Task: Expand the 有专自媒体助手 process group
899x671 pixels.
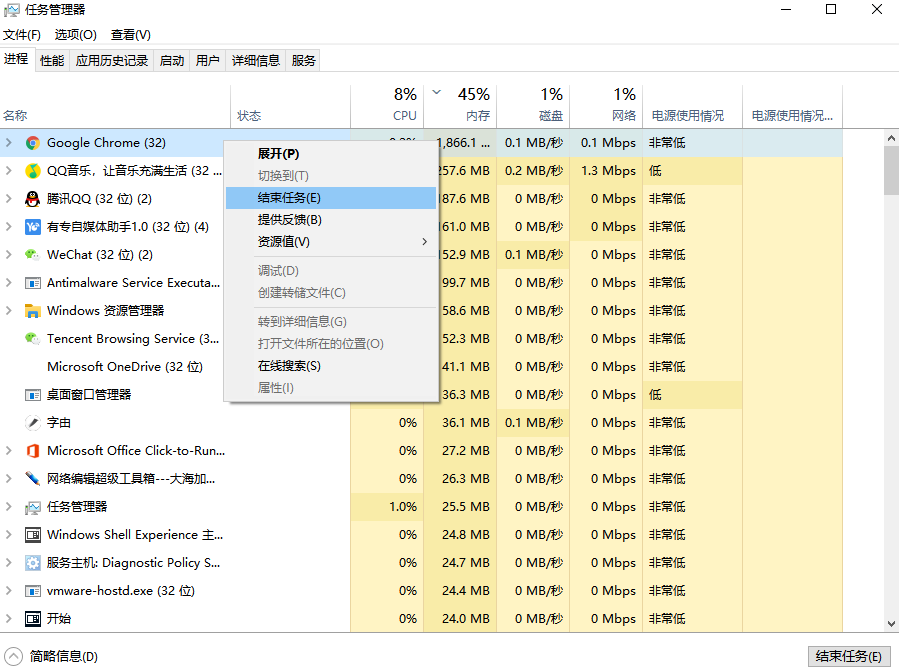Action: (9, 227)
